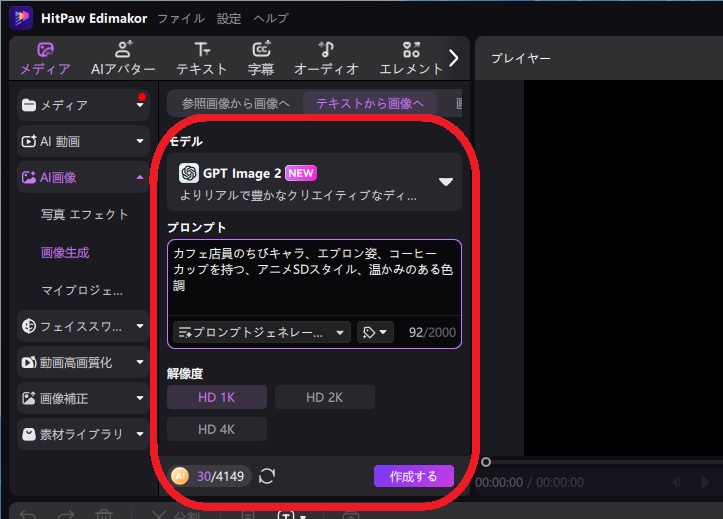Click the delete trash icon in timeline toolbar
723x519 pixels.
(104, 514)
